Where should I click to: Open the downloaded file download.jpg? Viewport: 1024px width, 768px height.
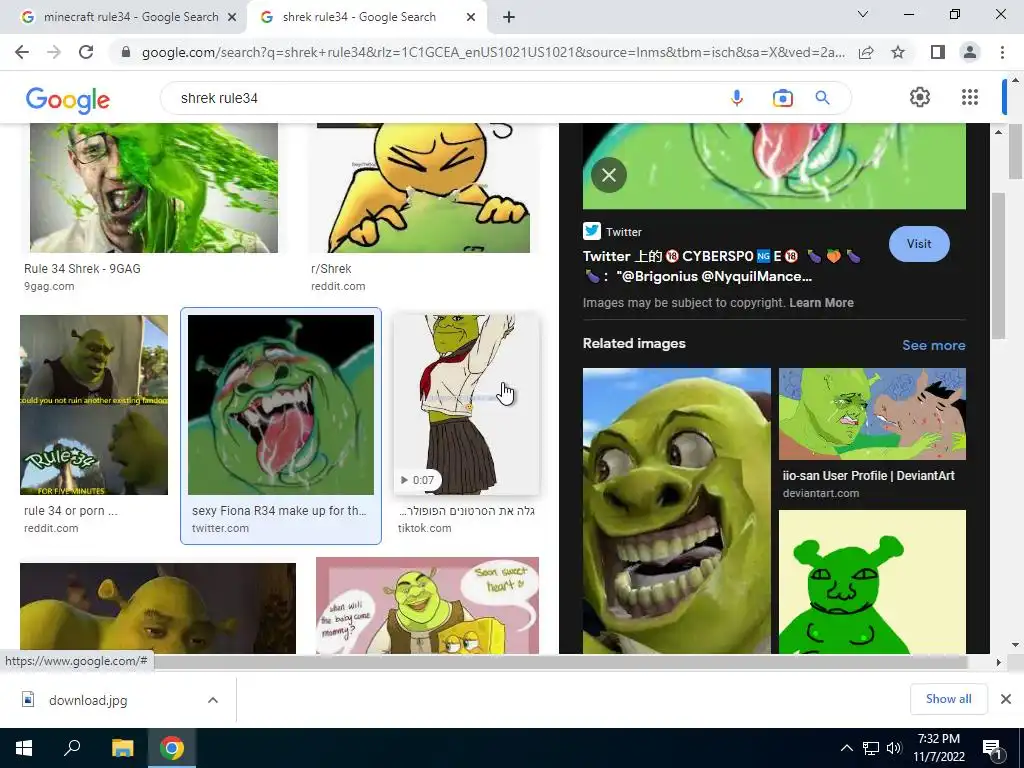pyautogui.click(x=88, y=700)
